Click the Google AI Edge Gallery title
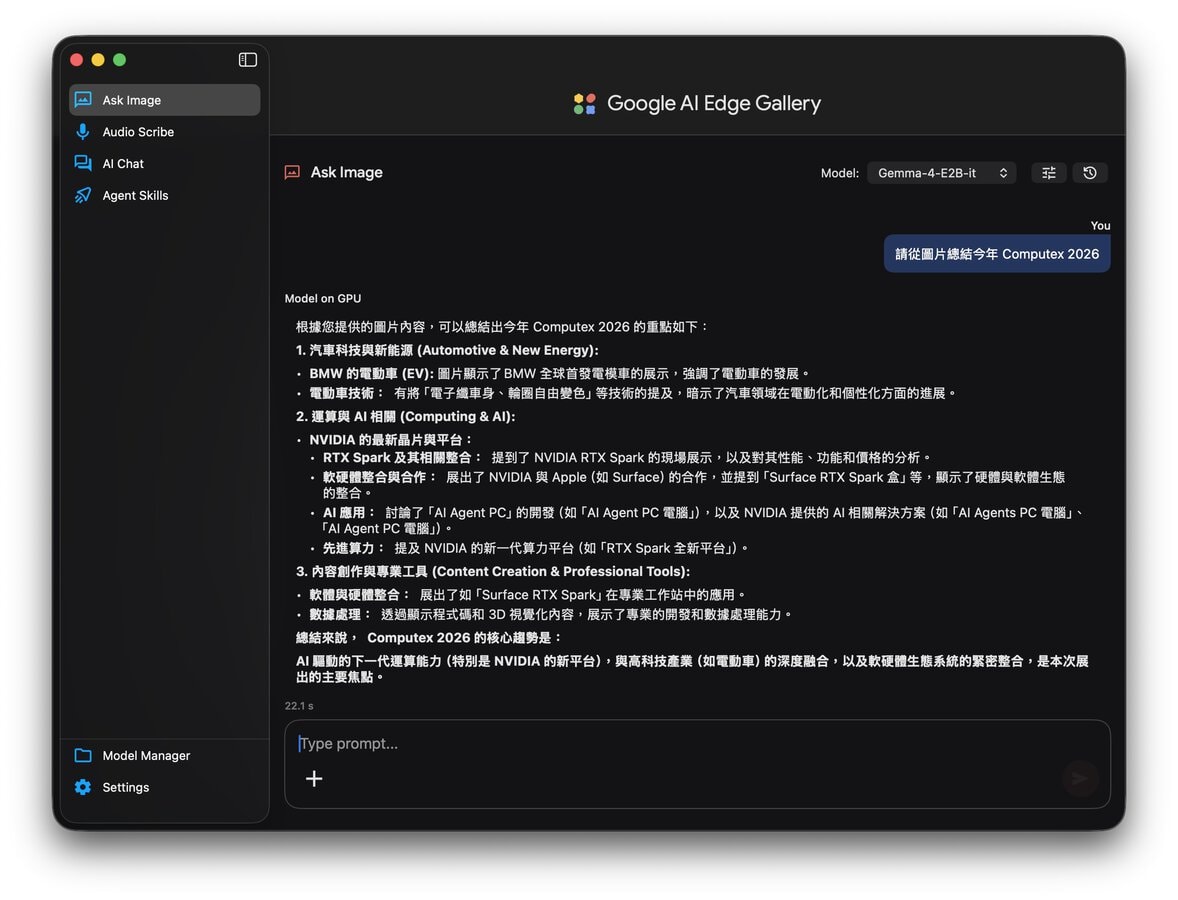This screenshot has height=900, width=1178. point(714,104)
